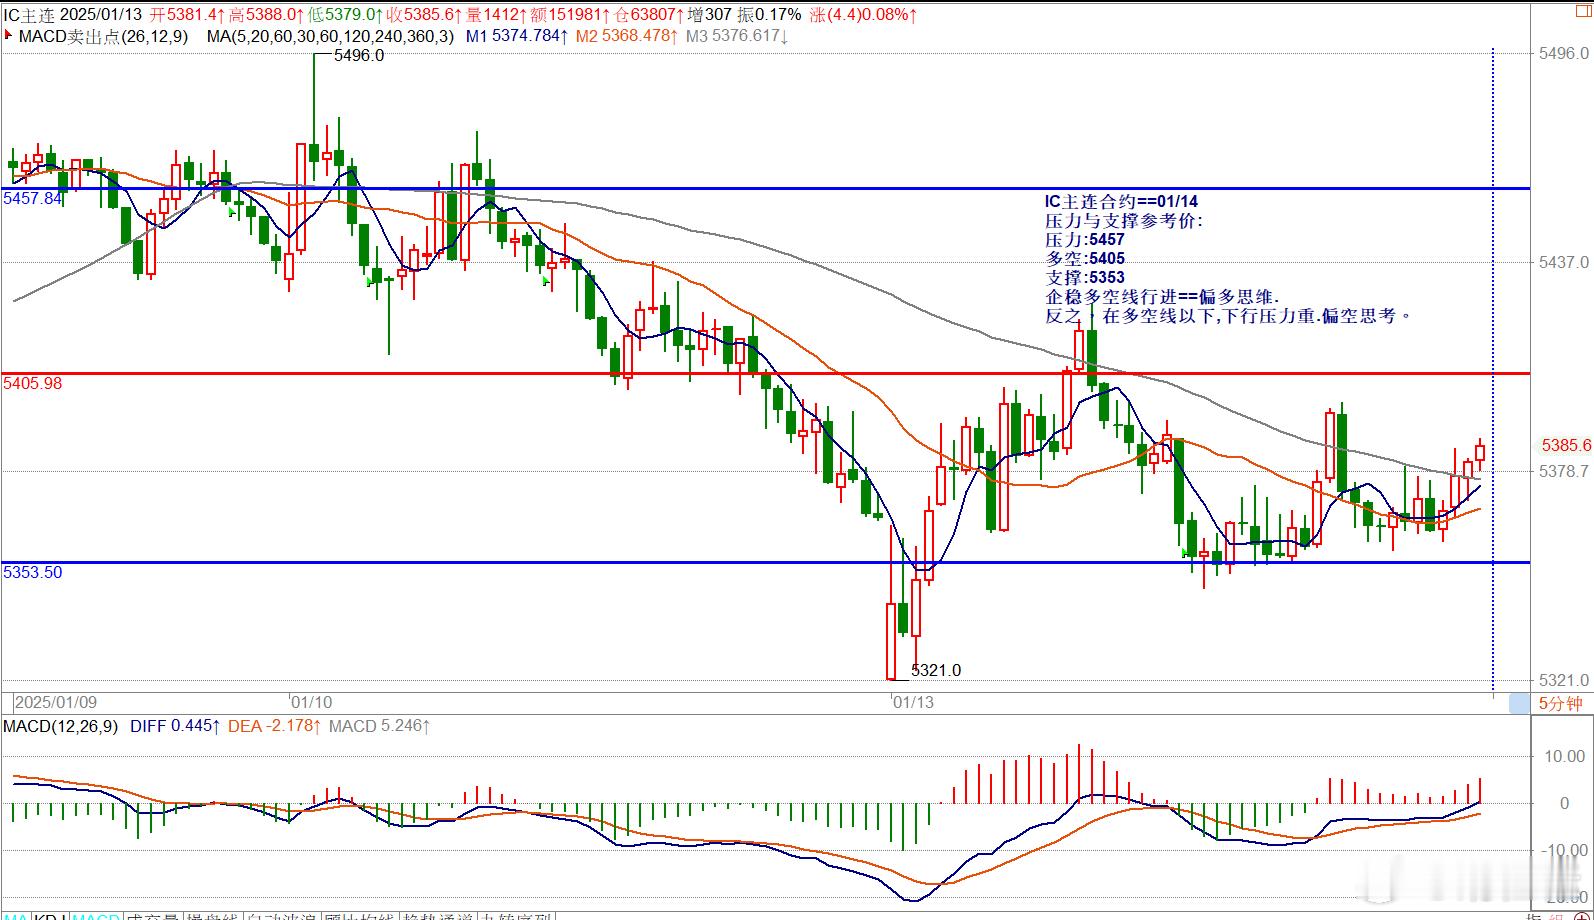Click the M1 5374.784 moving average value
Screen dimensions: 1594x920
518,37
